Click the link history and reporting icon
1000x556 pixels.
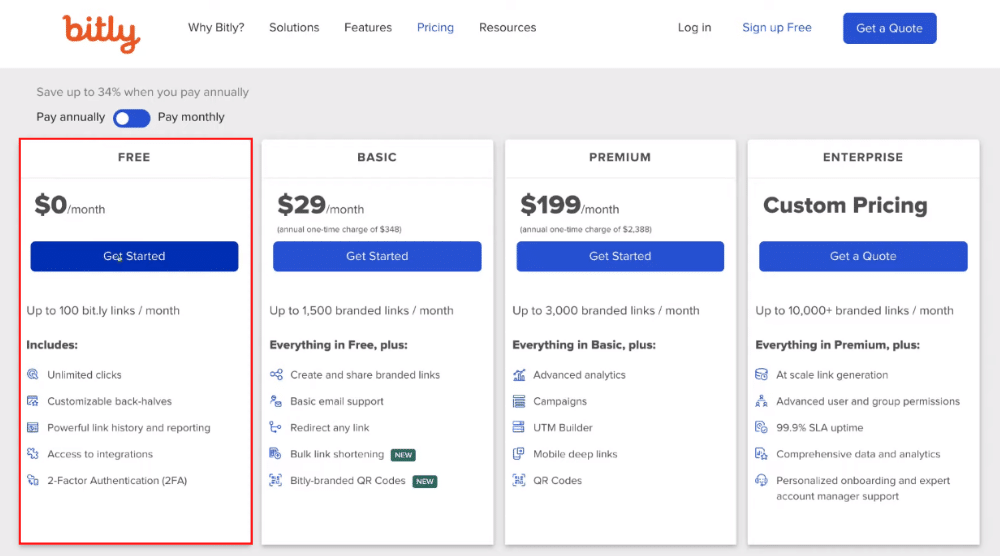tap(33, 427)
